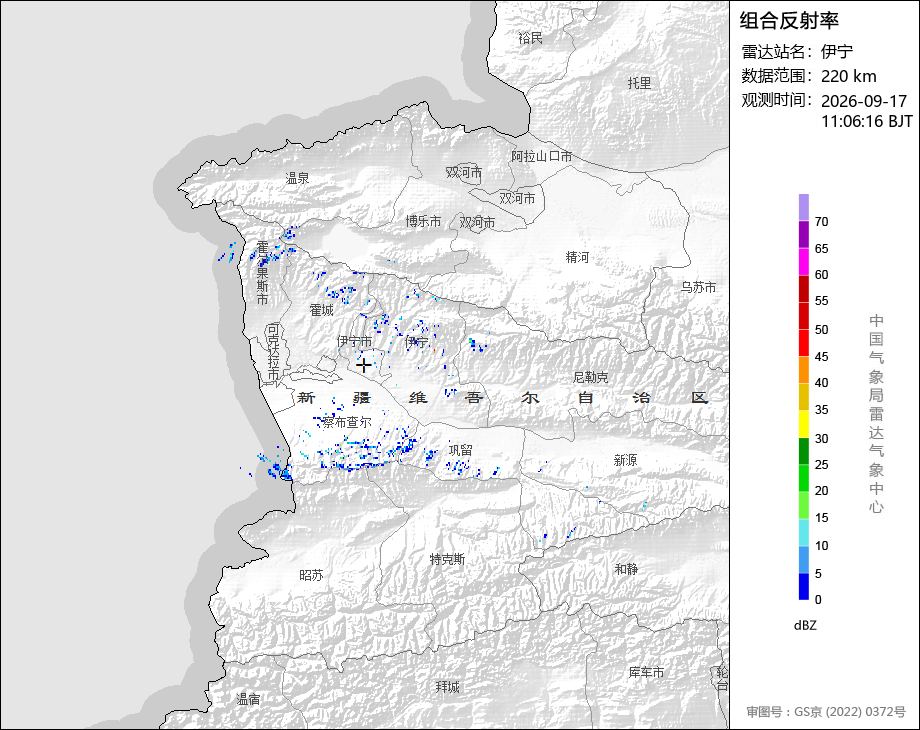Click the 阿拉山口市 map label
This screenshot has width=920, height=730.
(x=542, y=156)
